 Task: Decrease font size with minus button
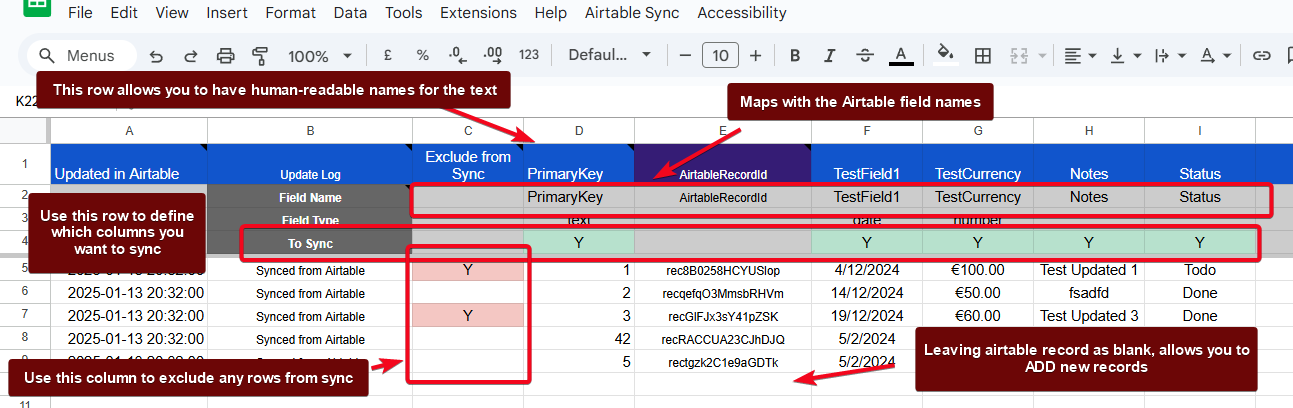[x=684, y=56]
